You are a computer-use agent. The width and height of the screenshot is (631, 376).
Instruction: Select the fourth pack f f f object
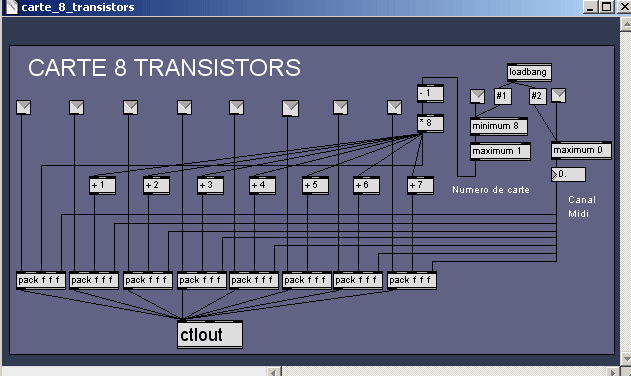click(x=202, y=280)
